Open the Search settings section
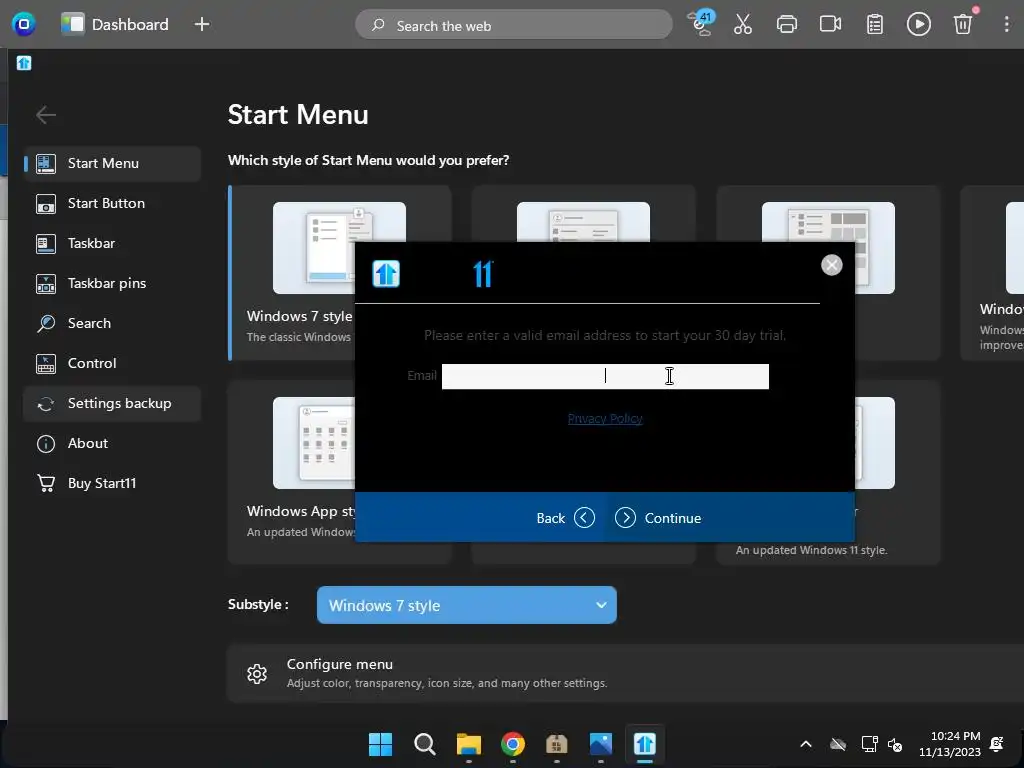Image resolution: width=1024 pixels, height=768 pixels. tap(112, 323)
